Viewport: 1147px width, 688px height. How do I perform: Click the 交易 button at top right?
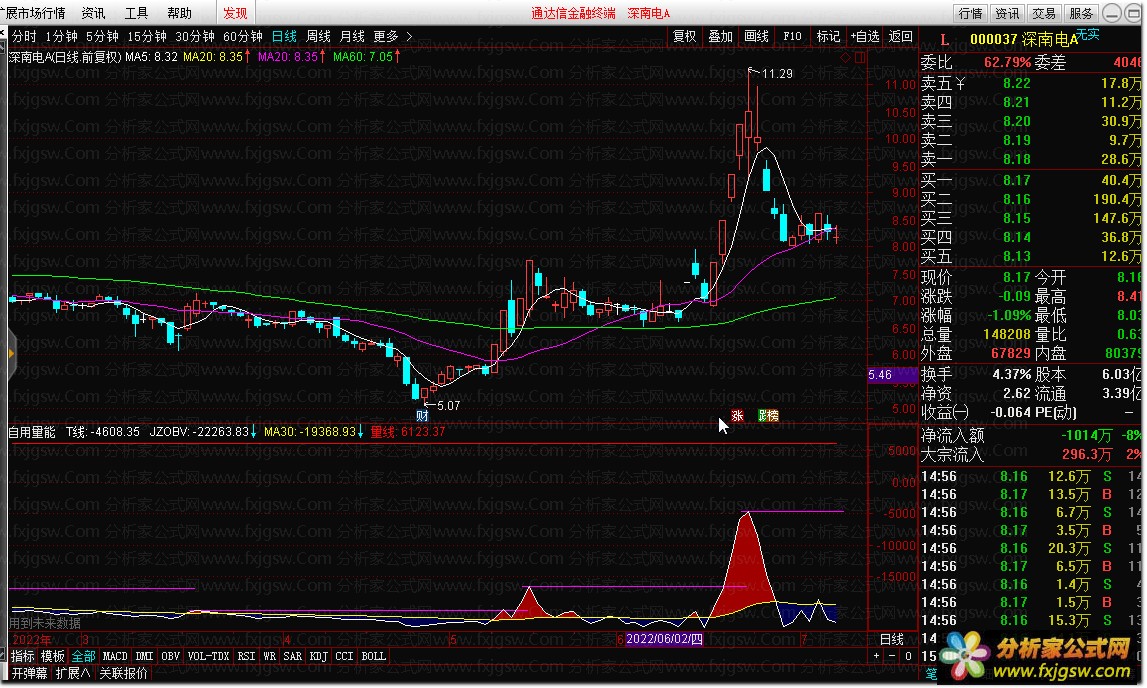[x=1044, y=13]
